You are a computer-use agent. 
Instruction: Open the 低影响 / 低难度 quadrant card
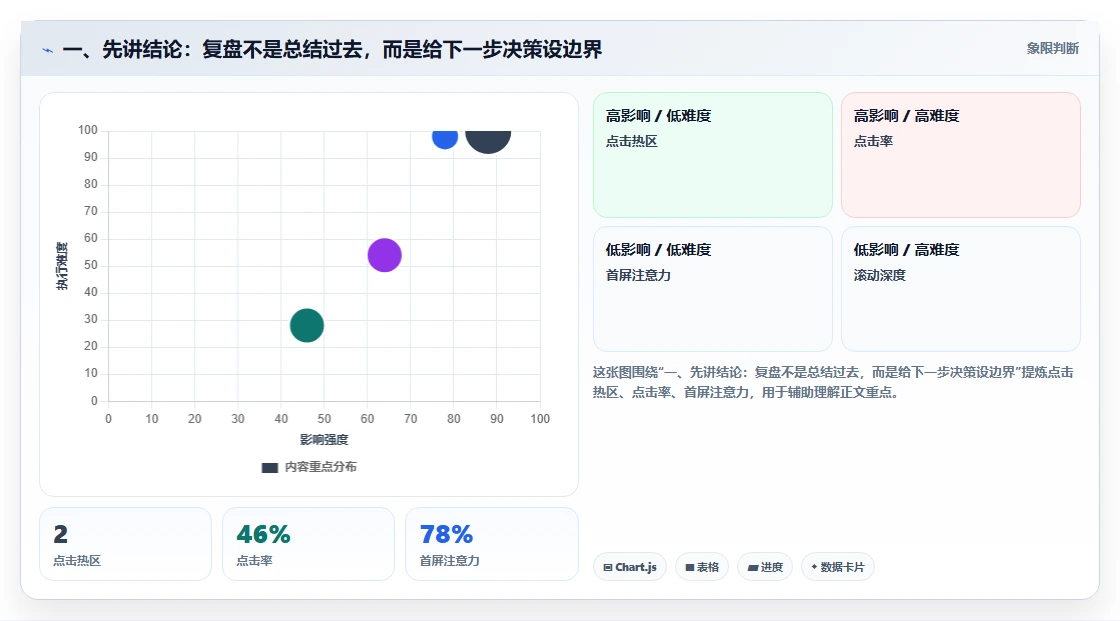(x=713, y=289)
